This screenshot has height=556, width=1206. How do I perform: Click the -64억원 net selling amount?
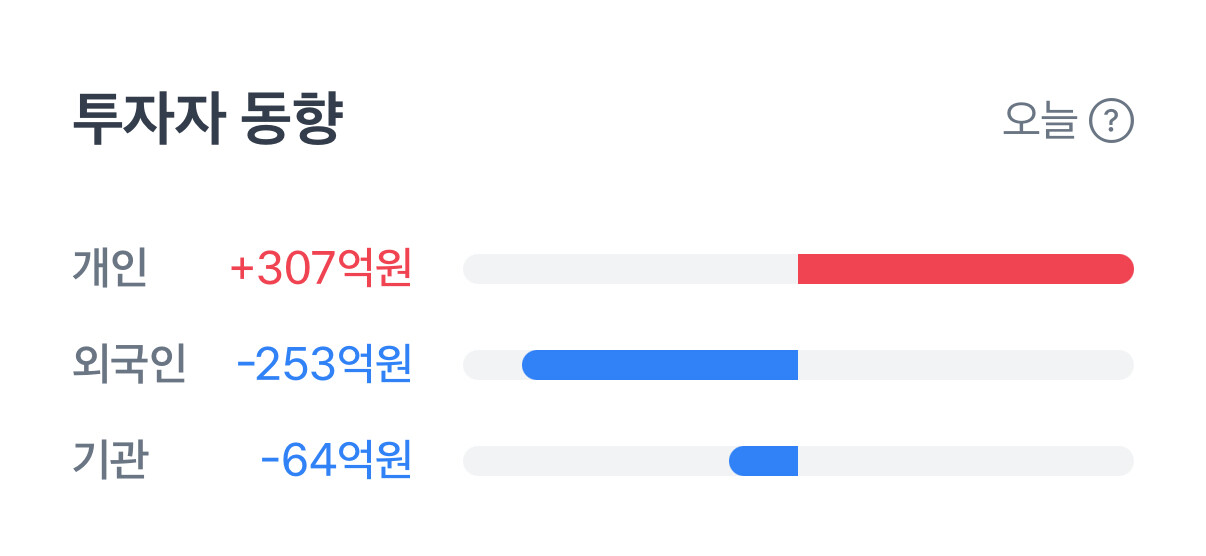[336, 461]
